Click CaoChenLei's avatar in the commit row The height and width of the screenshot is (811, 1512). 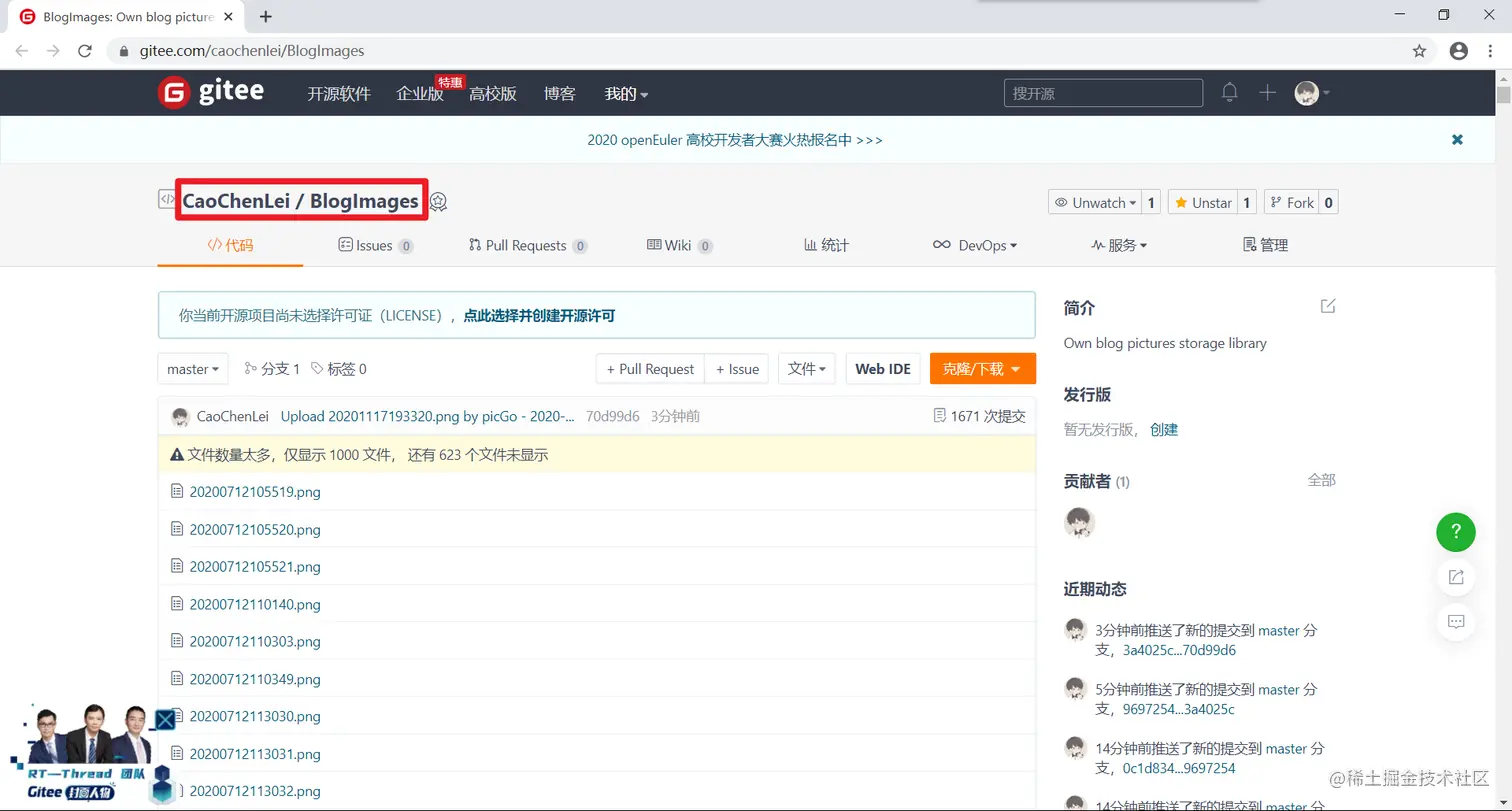pyautogui.click(x=181, y=417)
